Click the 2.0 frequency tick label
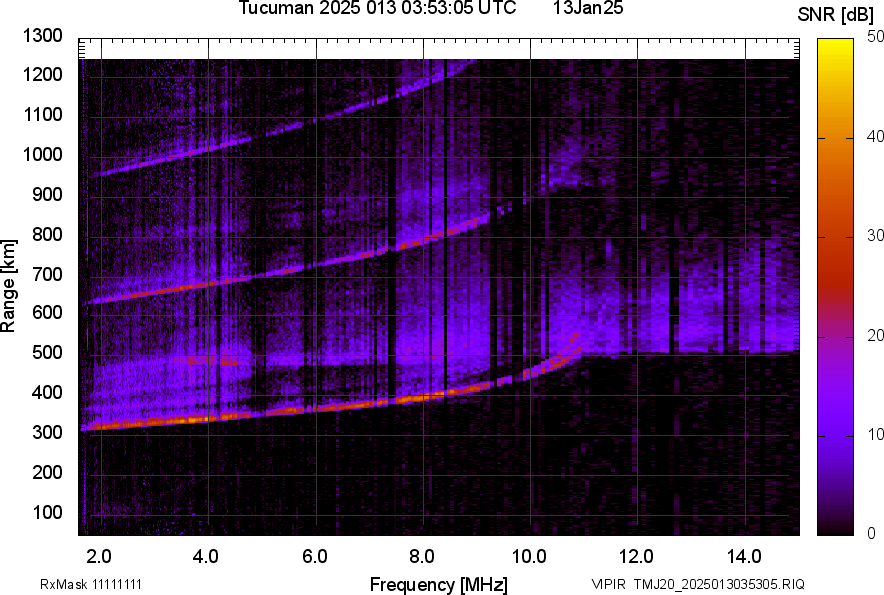Image resolution: width=884 pixels, height=595 pixels. pyautogui.click(x=100, y=556)
